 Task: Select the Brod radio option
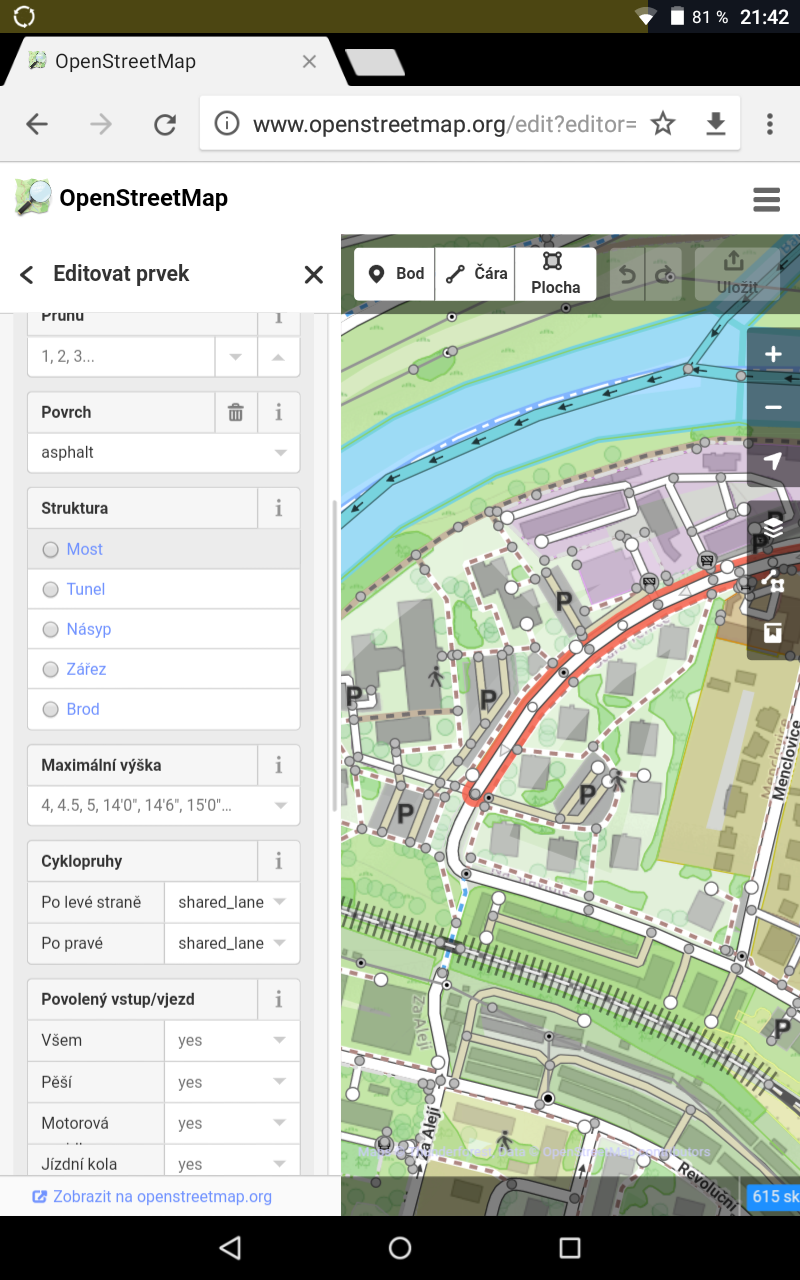[x=164, y=709]
